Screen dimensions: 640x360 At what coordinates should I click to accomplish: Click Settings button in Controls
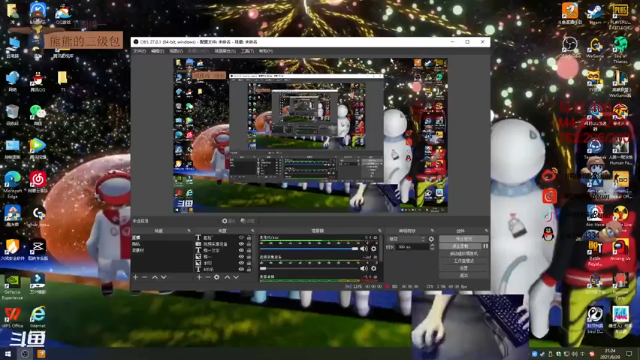pyautogui.click(x=464, y=268)
